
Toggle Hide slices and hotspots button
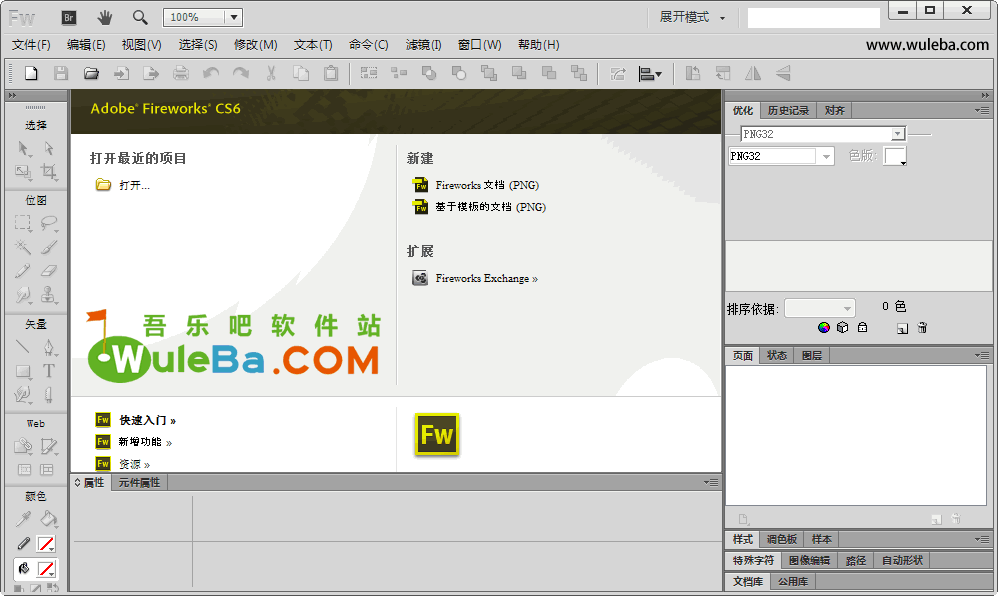(x=24, y=470)
